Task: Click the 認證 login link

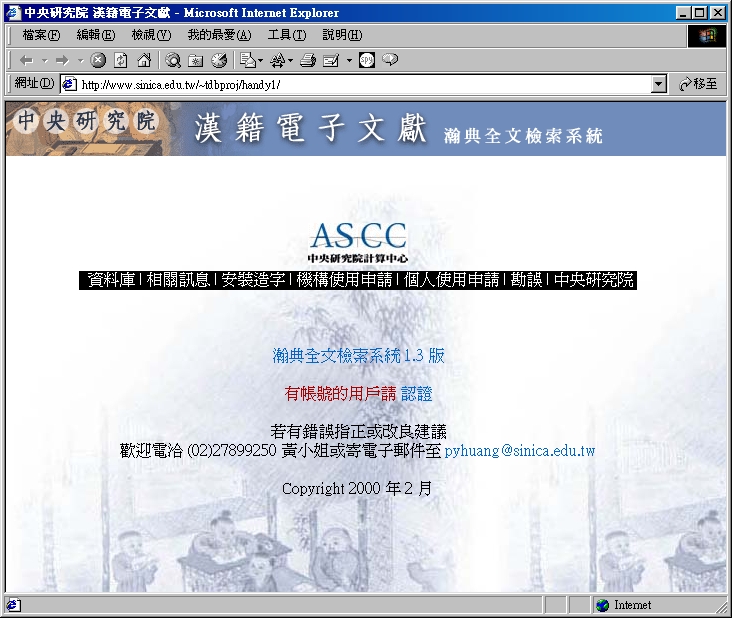Action: (416, 393)
